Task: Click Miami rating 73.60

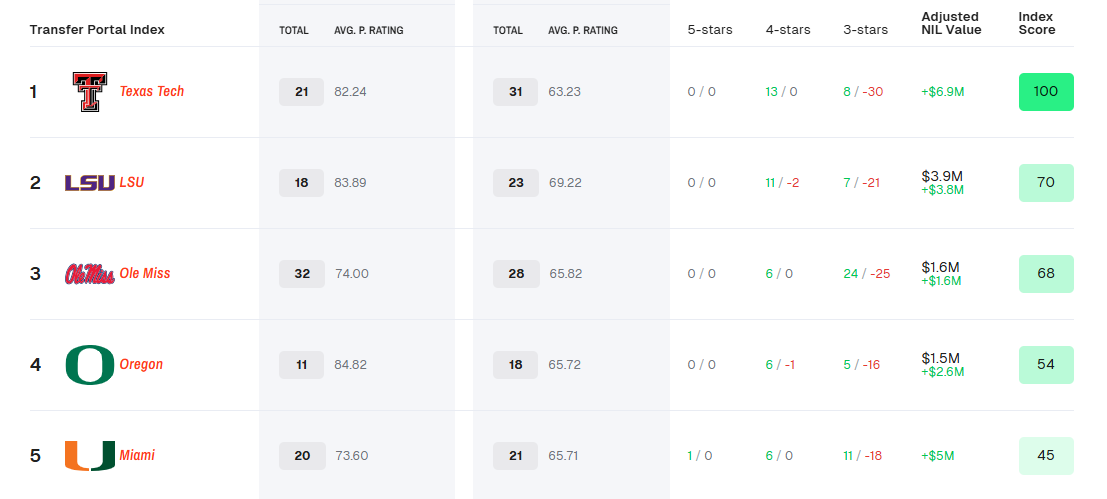Action: click(x=352, y=456)
